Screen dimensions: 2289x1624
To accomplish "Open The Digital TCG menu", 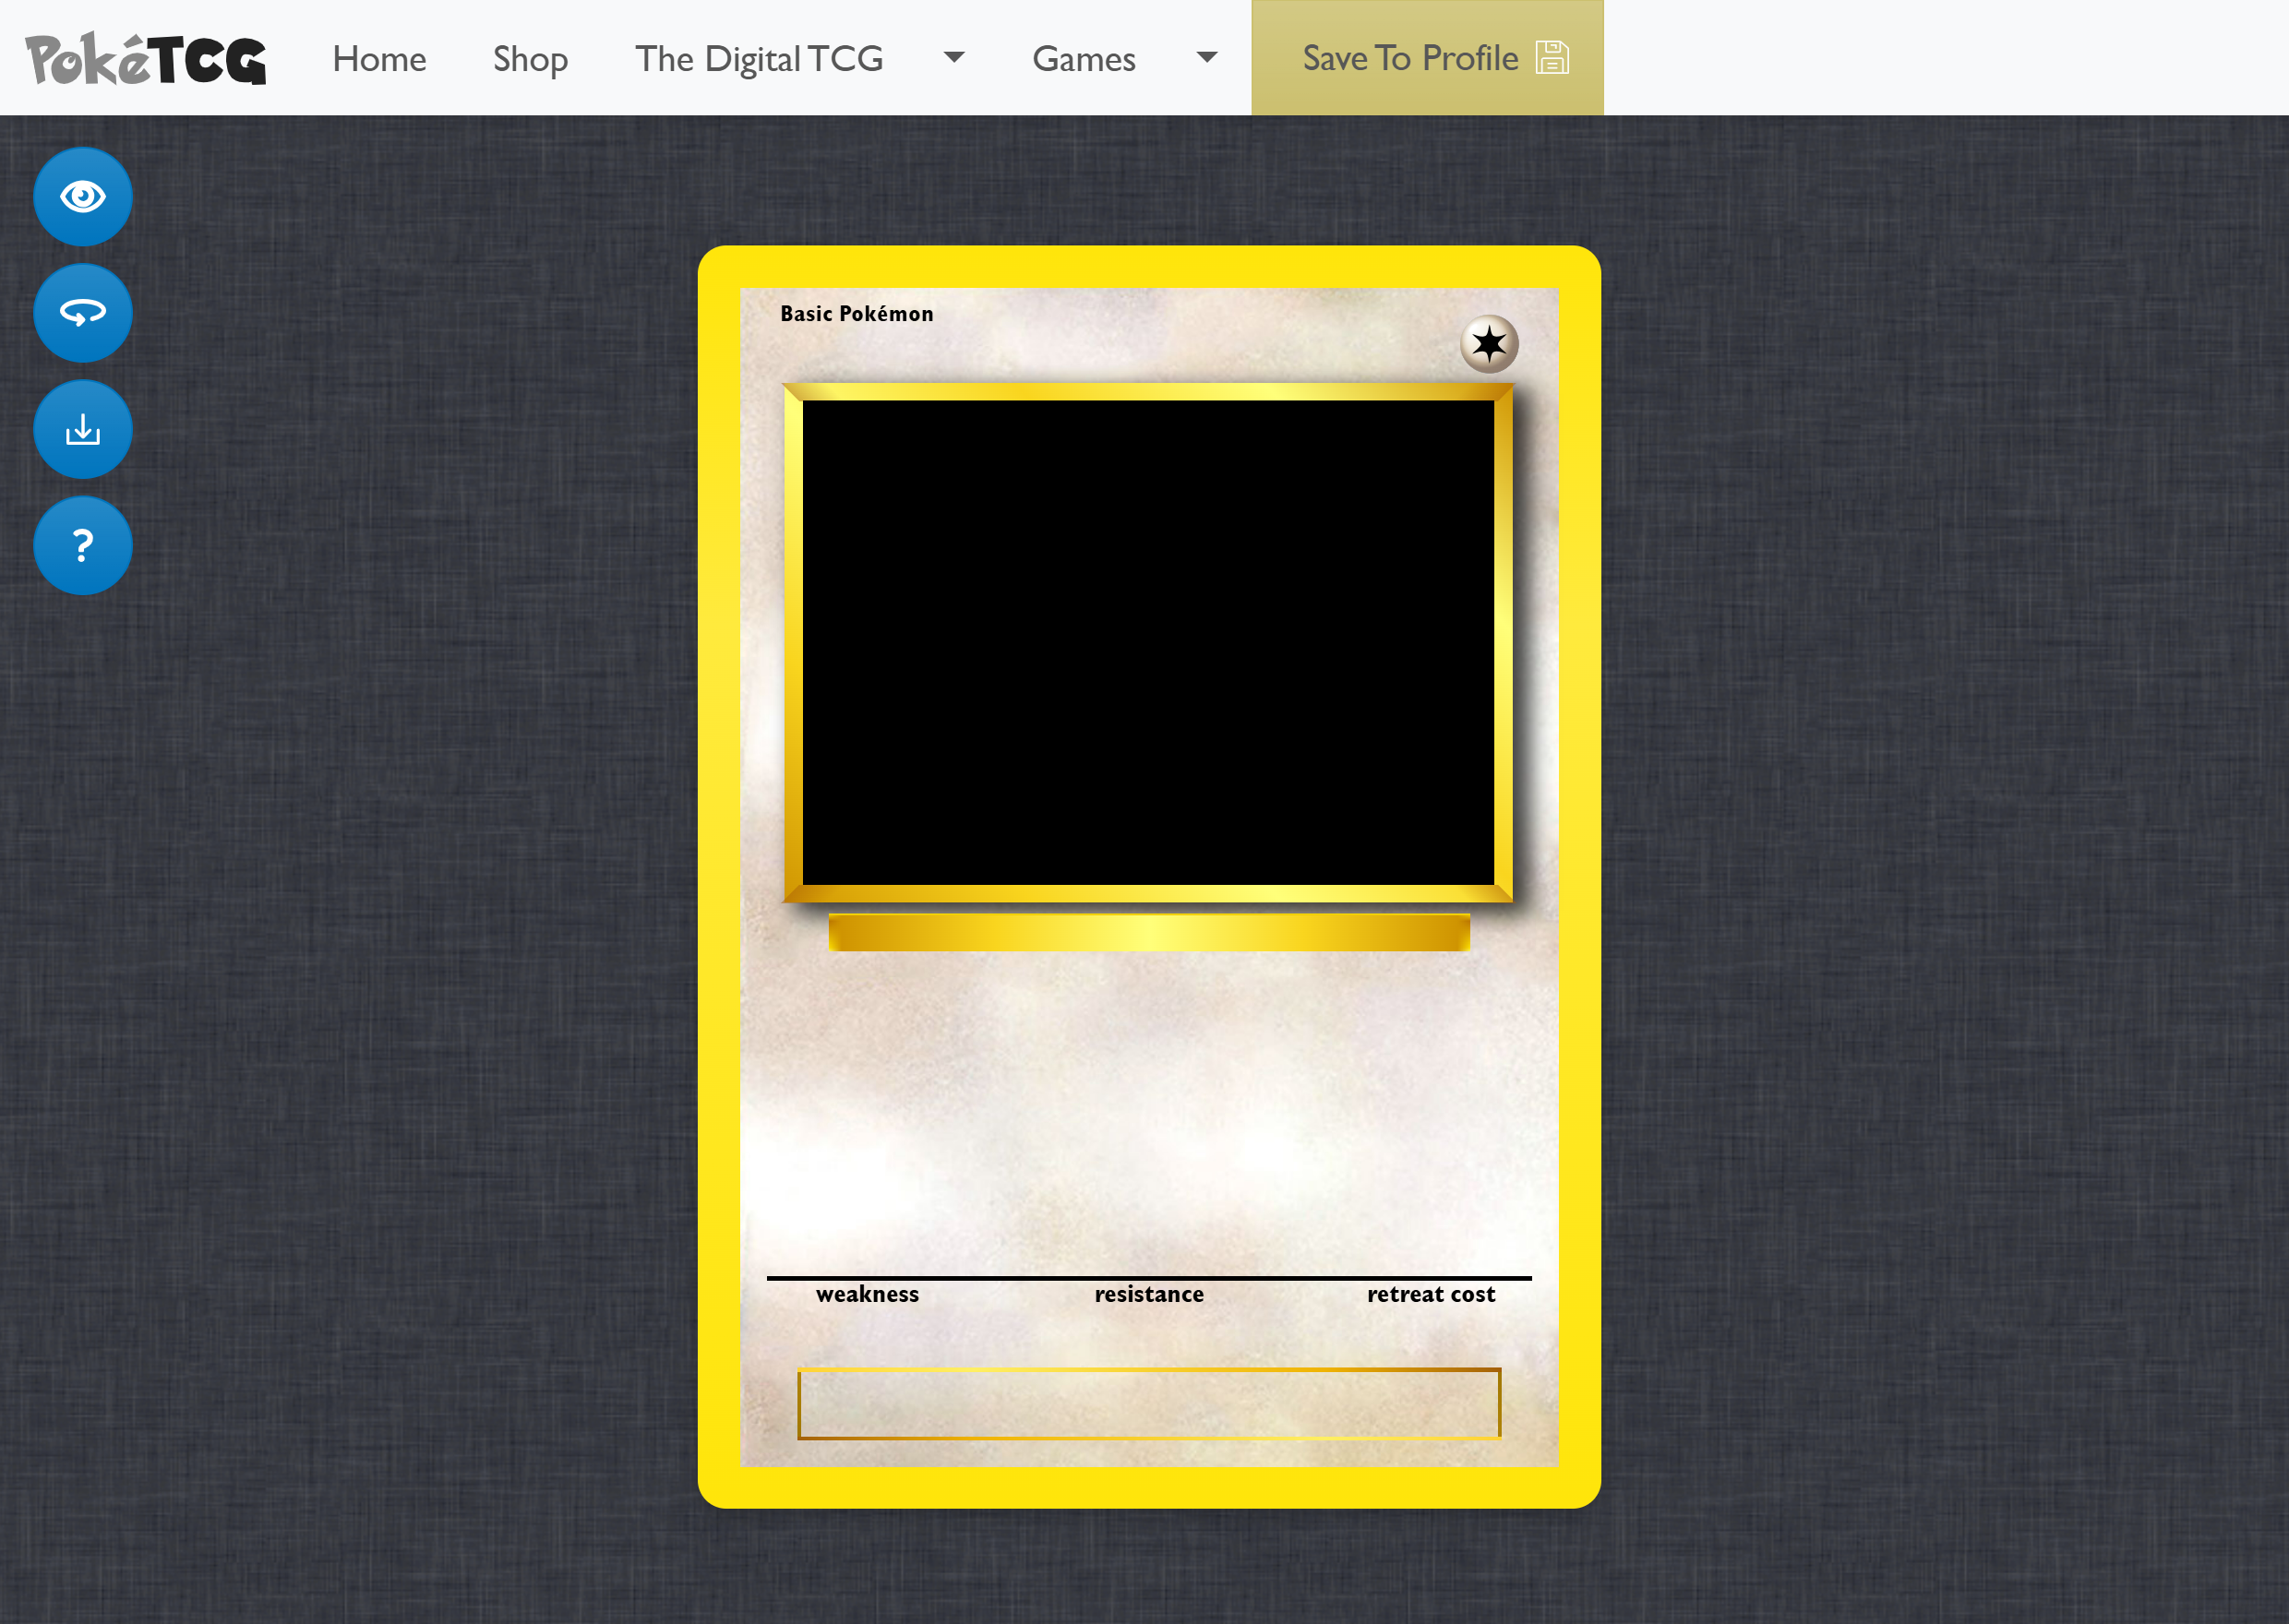I will 759,59.
